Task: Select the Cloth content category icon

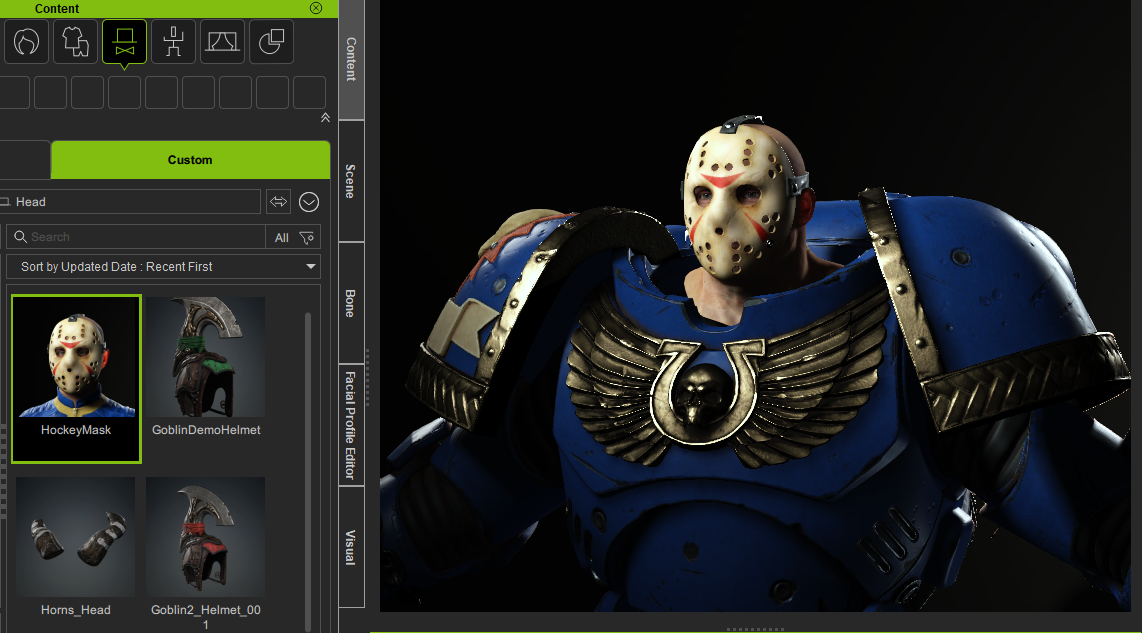Action: [x=75, y=42]
